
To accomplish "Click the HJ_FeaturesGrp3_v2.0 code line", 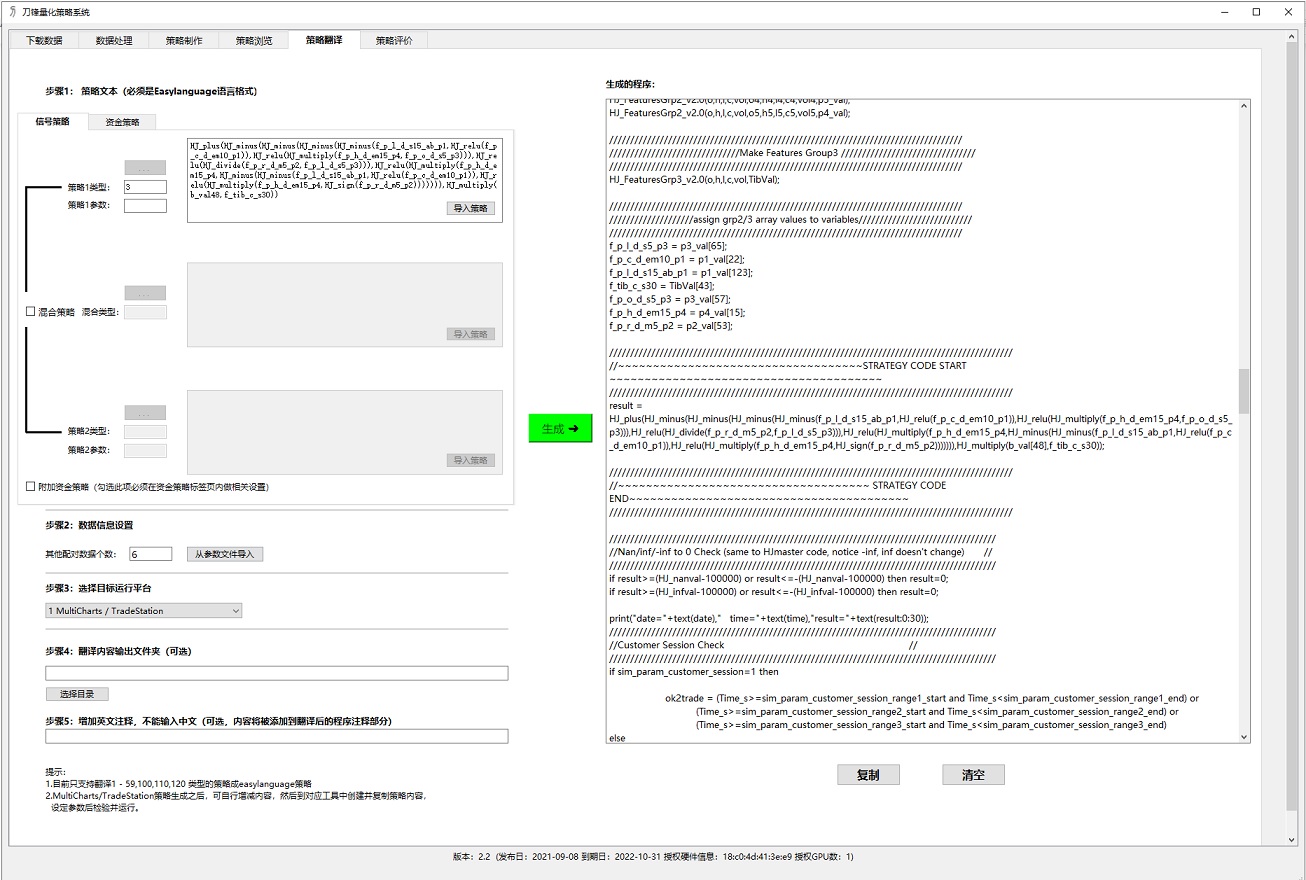I will click(693, 179).
